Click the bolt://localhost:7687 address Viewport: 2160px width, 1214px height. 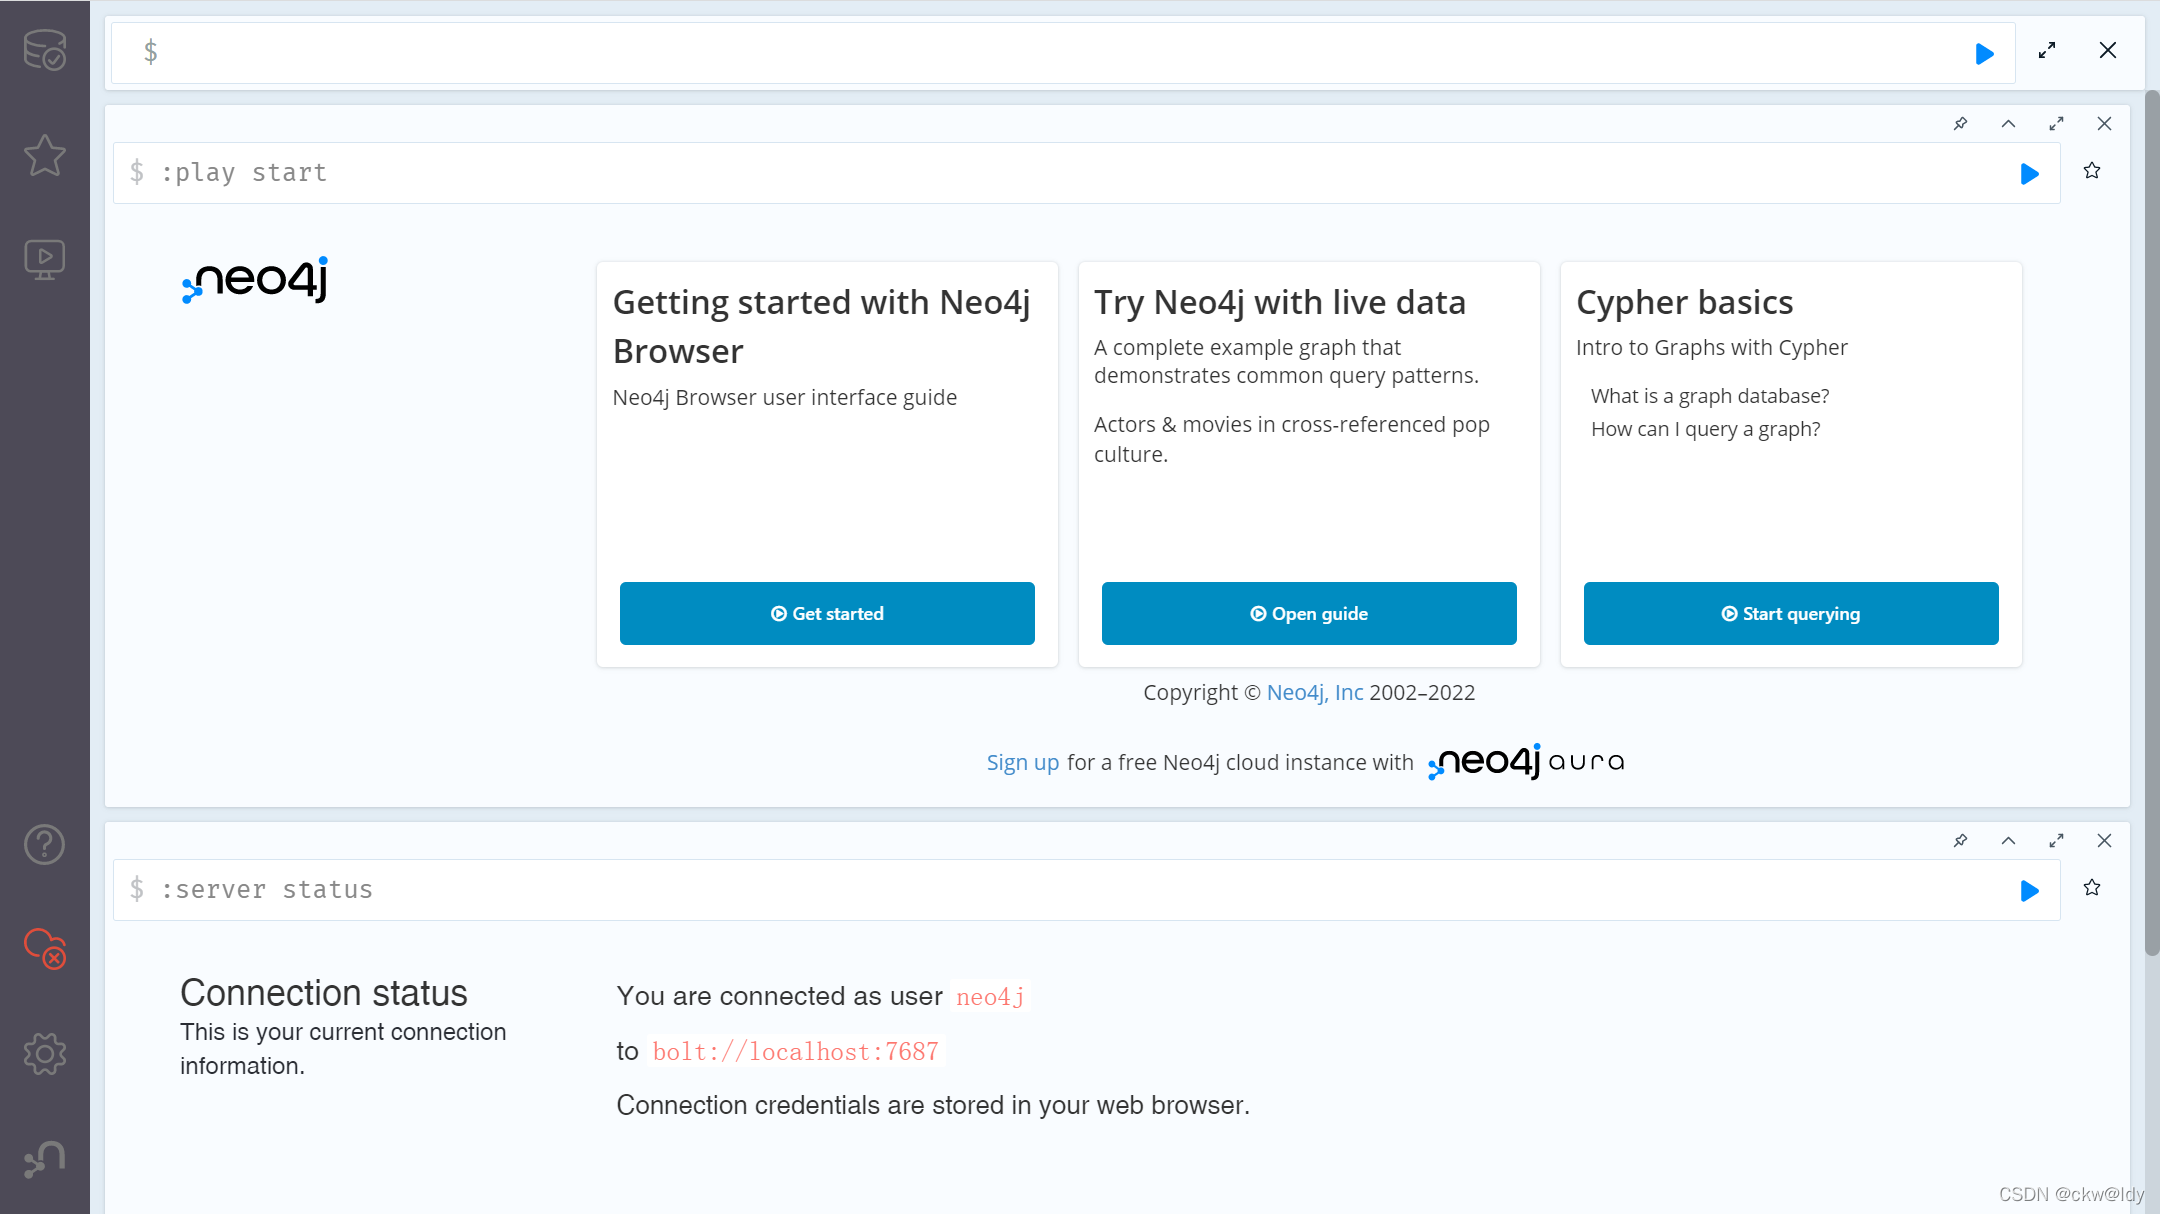pyautogui.click(x=796, y=1051)
